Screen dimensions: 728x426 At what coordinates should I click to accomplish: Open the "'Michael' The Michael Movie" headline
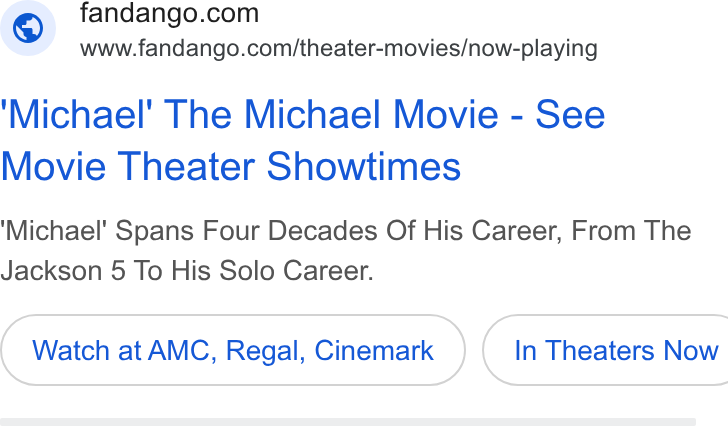coord(249,115)
